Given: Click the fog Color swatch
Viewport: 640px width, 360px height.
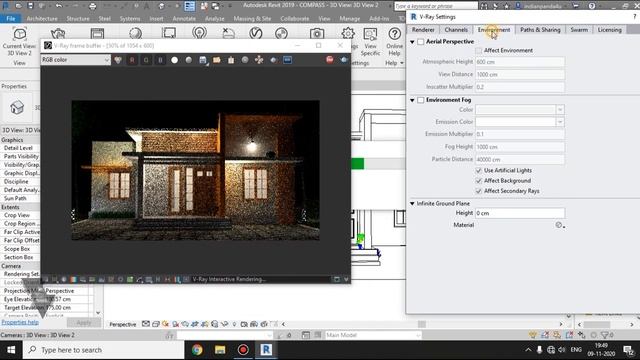Looking at the screenshot, I should [516, 110].
